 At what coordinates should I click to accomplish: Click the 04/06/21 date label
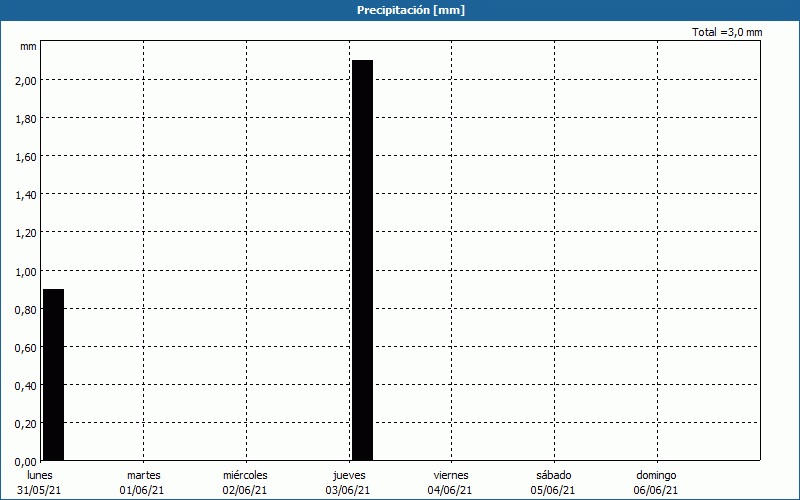pos(450,490)
